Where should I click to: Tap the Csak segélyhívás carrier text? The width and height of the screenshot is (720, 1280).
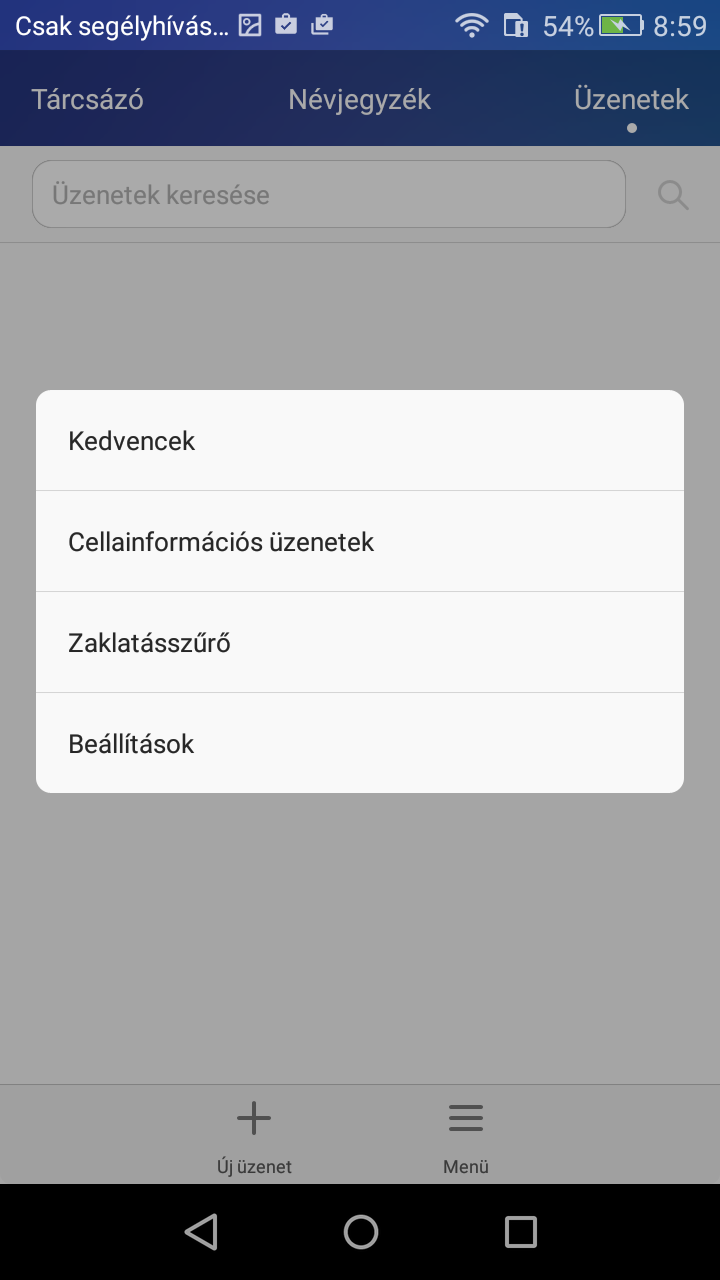pos(121,26)
